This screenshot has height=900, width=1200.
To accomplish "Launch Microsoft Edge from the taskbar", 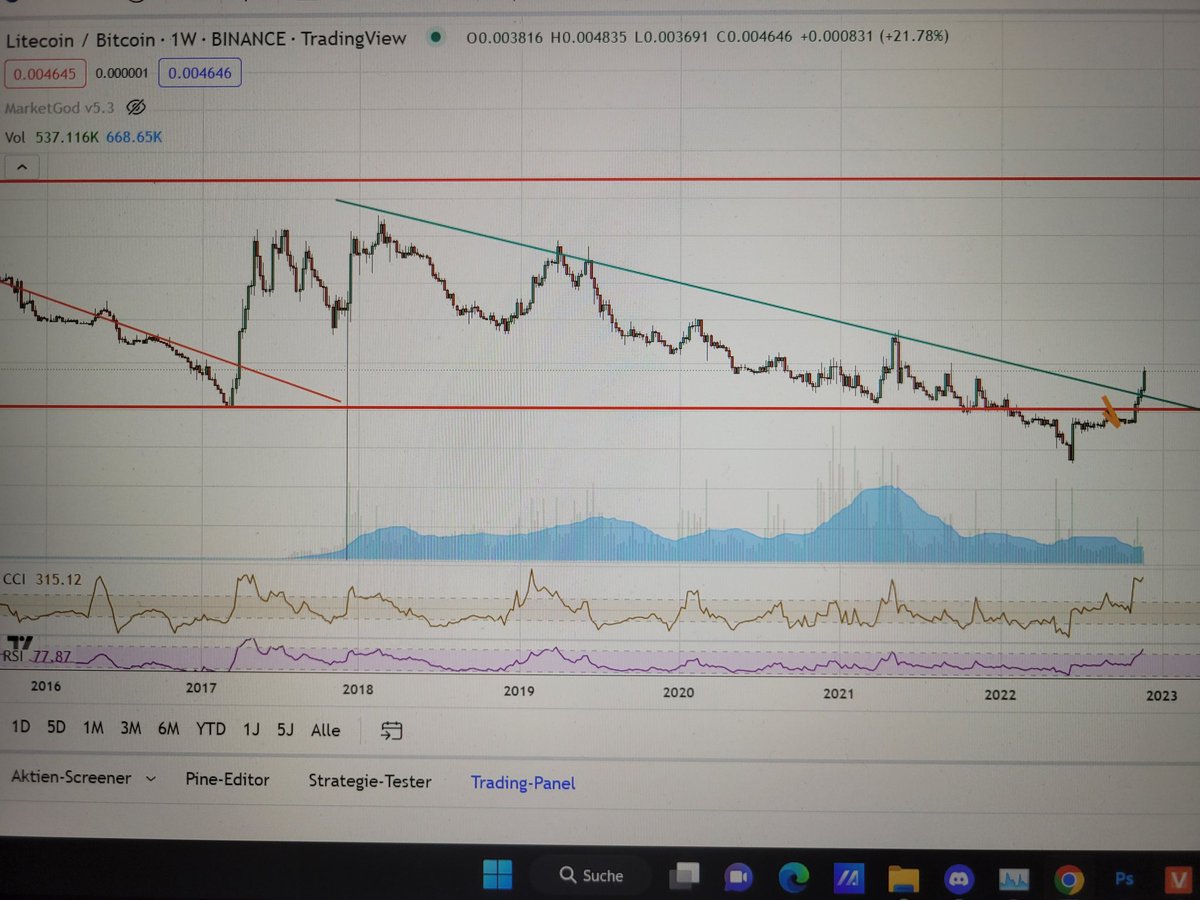I will (795, 877).
